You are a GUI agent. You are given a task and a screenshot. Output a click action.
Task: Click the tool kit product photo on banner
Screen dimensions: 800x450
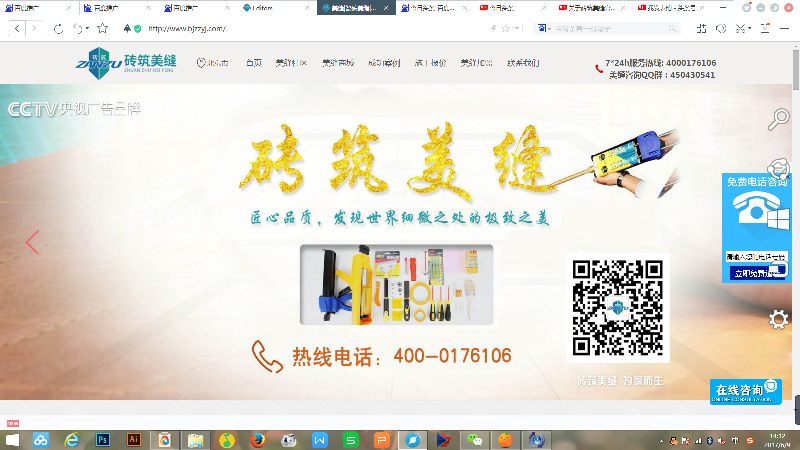396,285
